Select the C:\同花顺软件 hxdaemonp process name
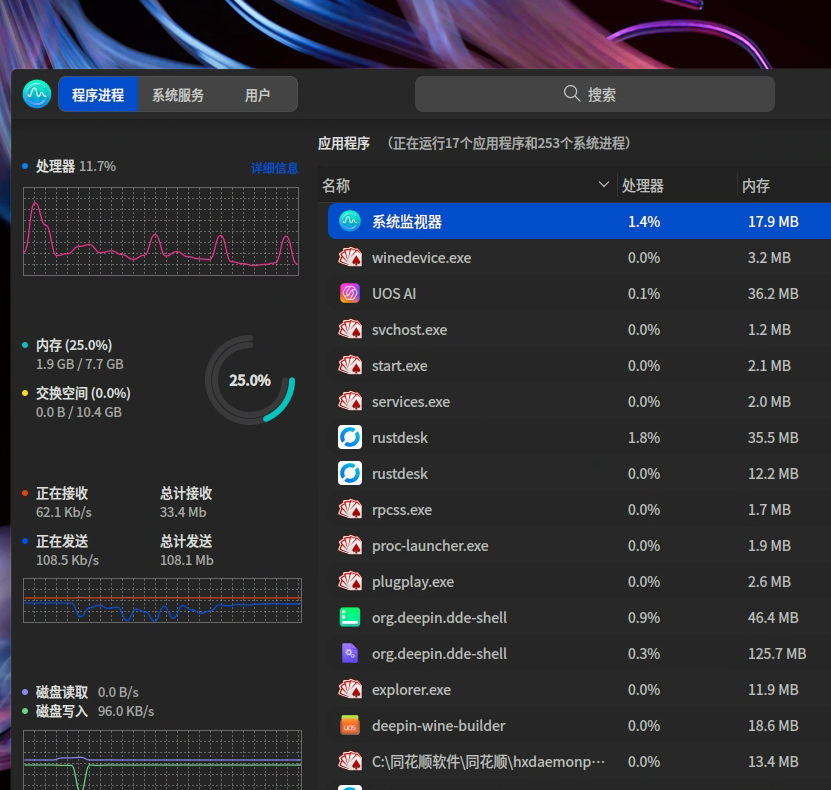The height and width of the screenshot is (790, 831). coord(488,762)
